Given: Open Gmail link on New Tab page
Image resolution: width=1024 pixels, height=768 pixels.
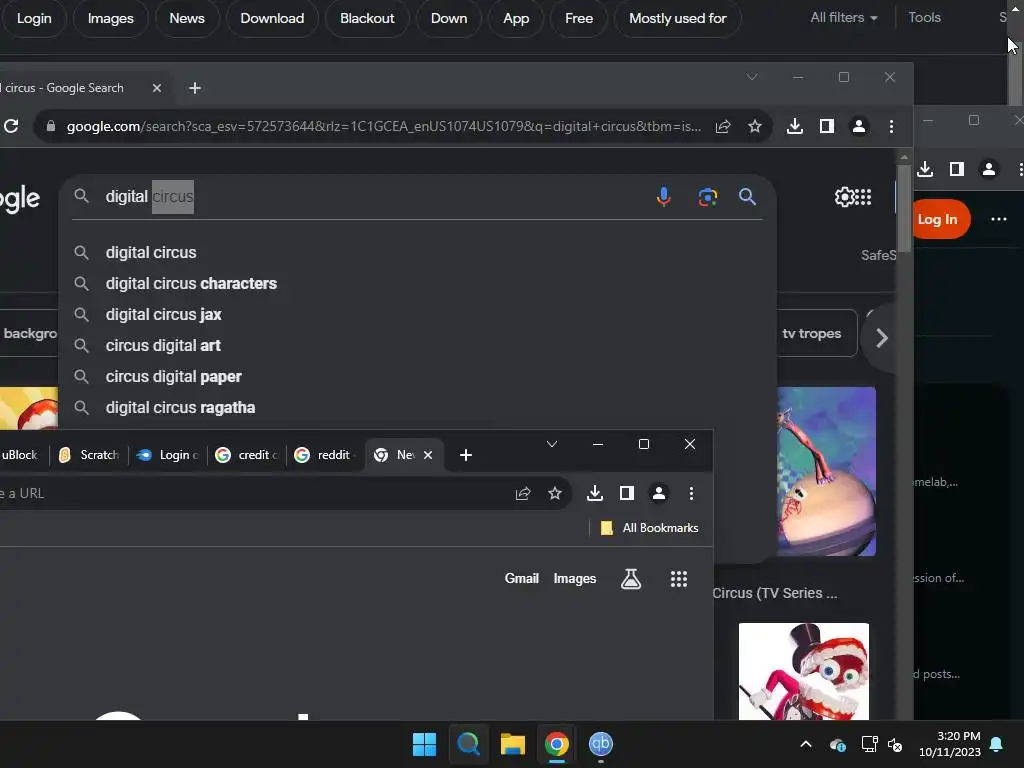Looking at the screenshot, I should pos(522,579).
